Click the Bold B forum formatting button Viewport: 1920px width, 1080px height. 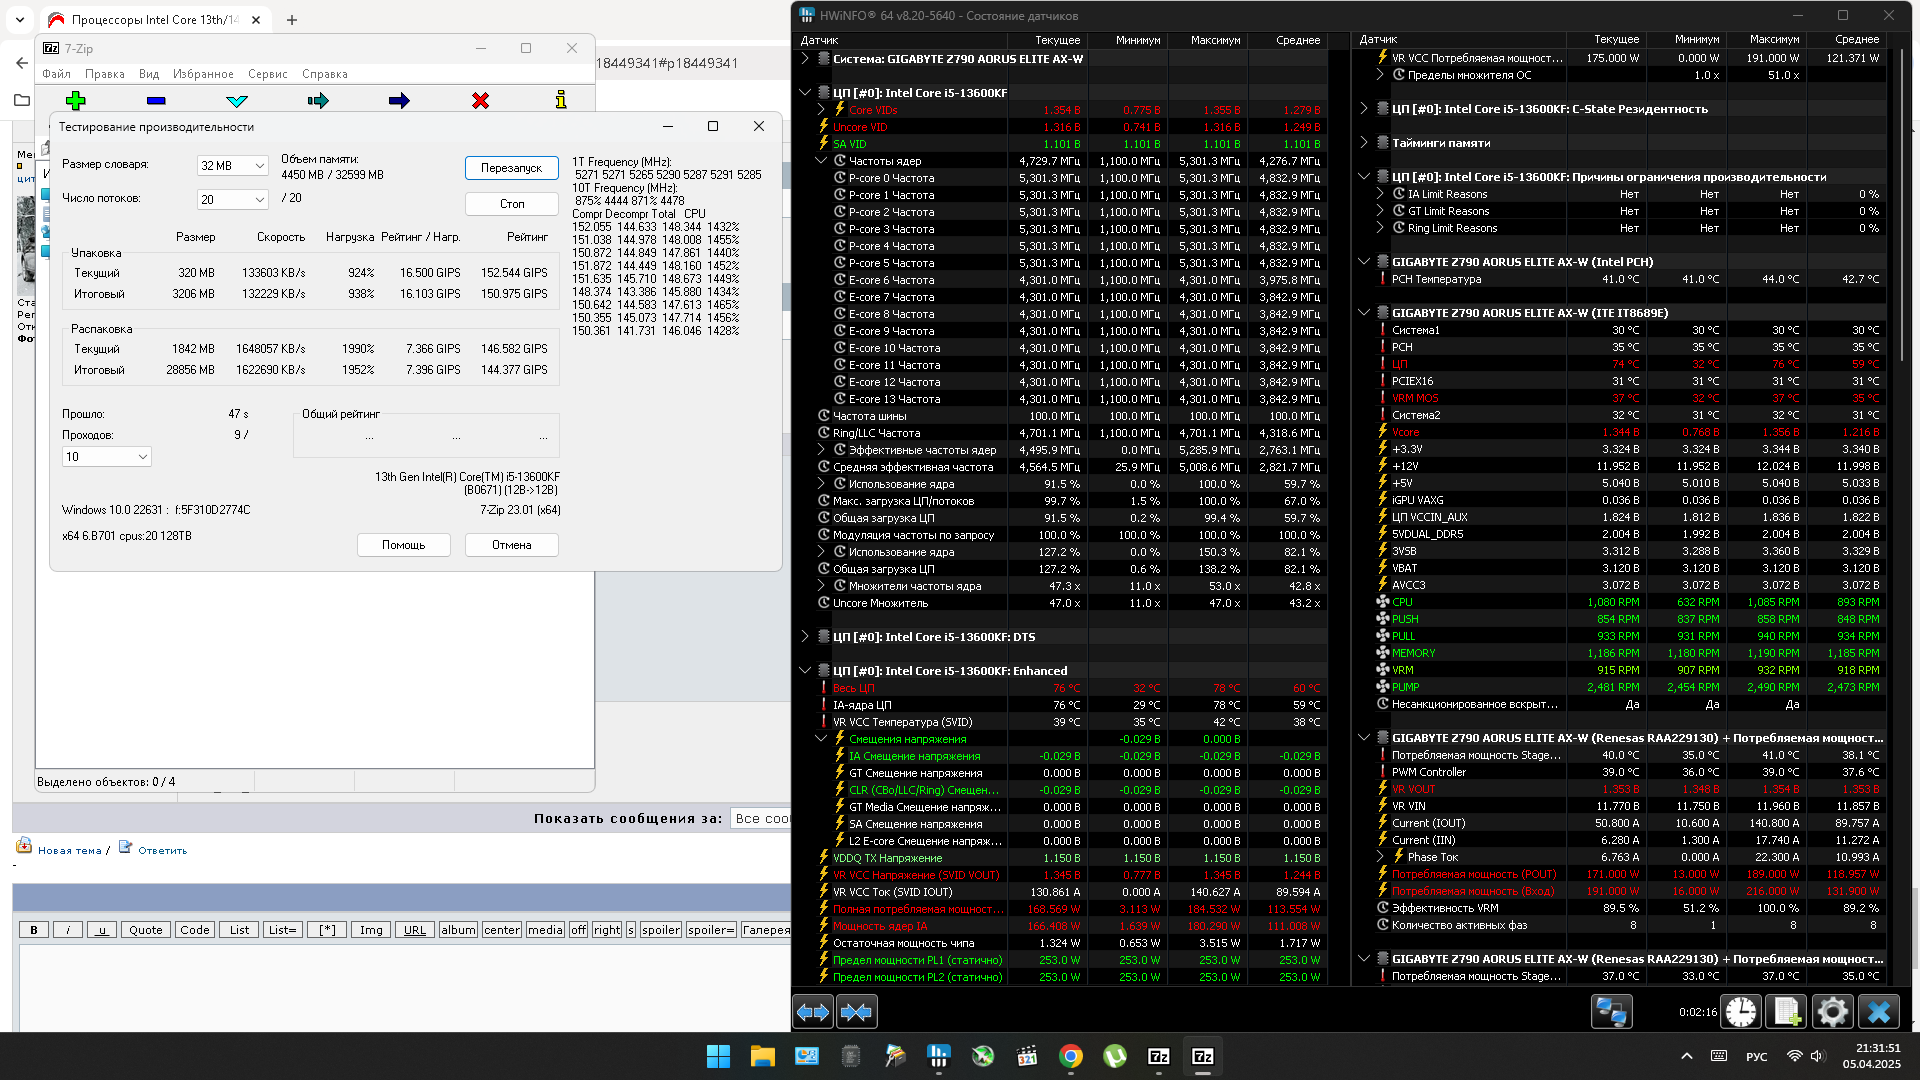click(34, 930)
